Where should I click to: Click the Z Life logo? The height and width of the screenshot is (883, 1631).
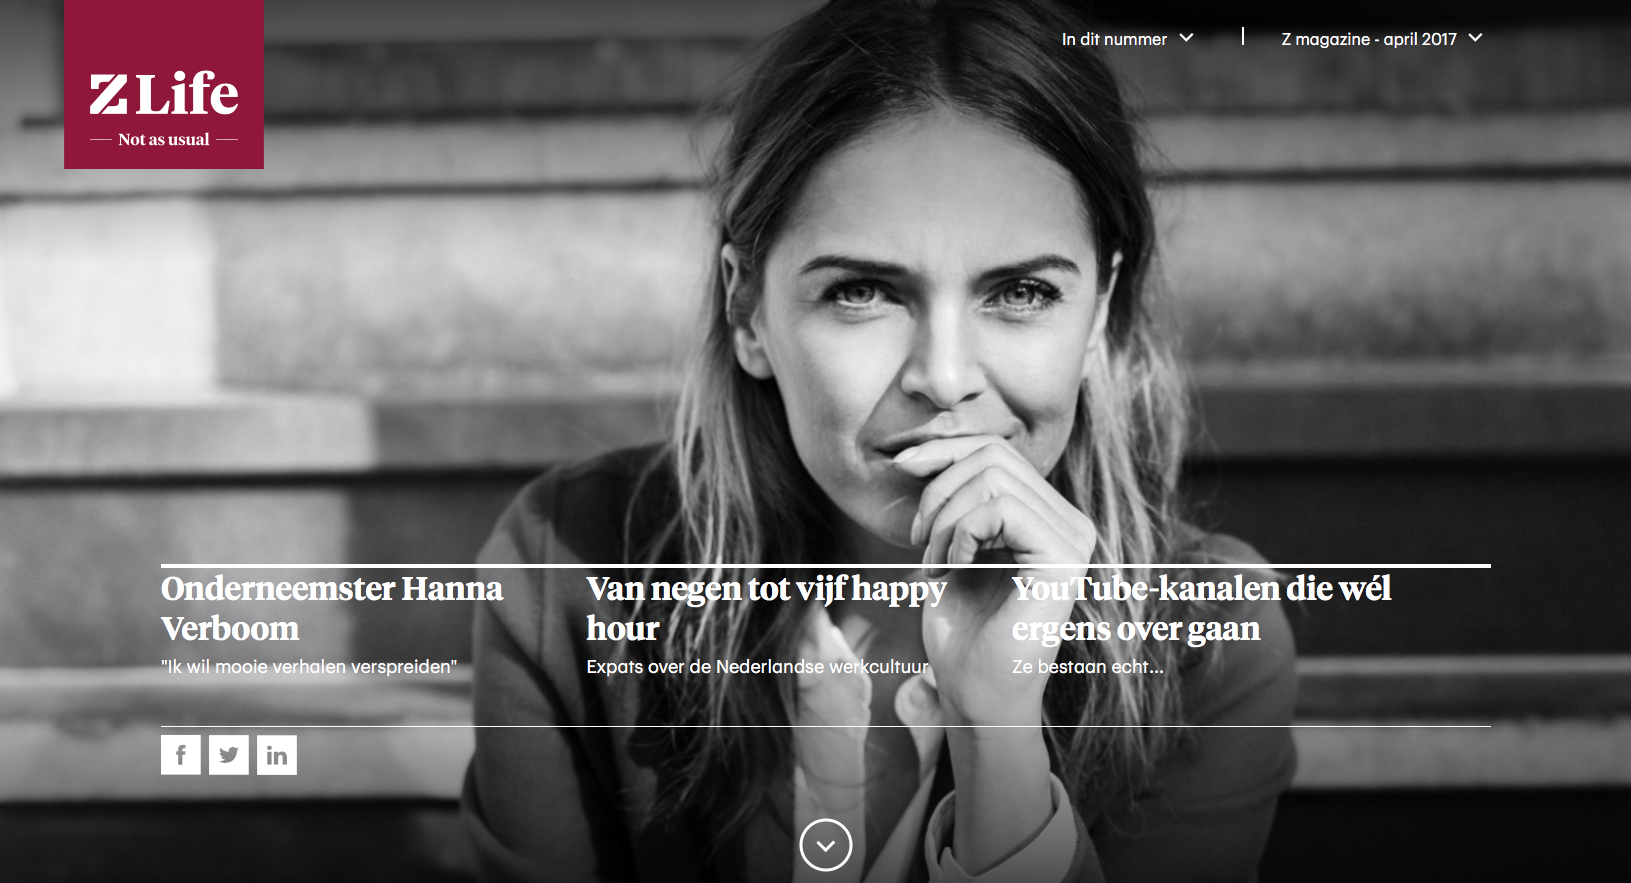tap(164, 84)
